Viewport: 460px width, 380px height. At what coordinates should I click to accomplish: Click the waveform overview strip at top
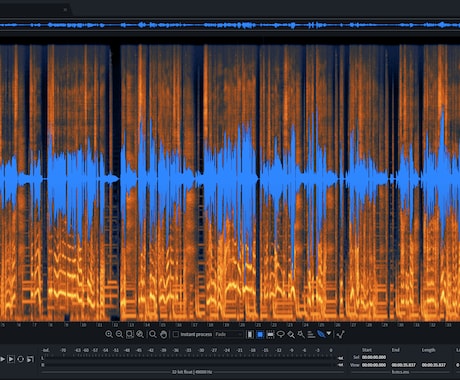(x=230, y=25)
